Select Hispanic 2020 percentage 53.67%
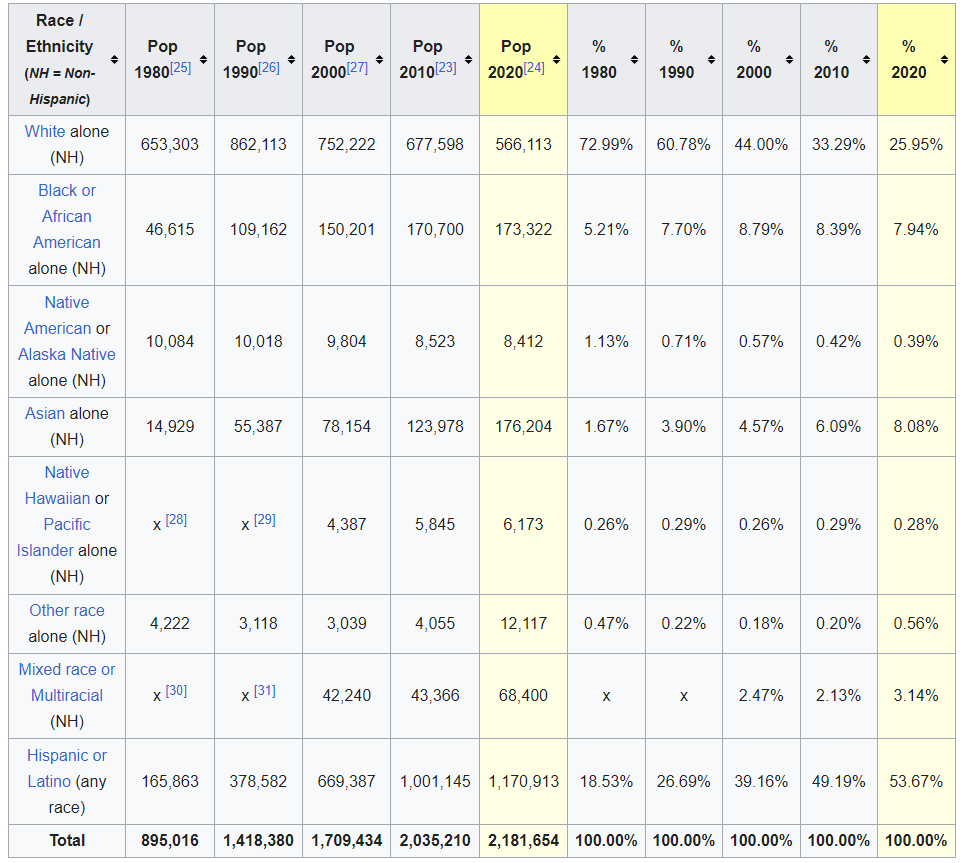The width and height of the screenshot is (970, 863). click(x=916, y=782)
